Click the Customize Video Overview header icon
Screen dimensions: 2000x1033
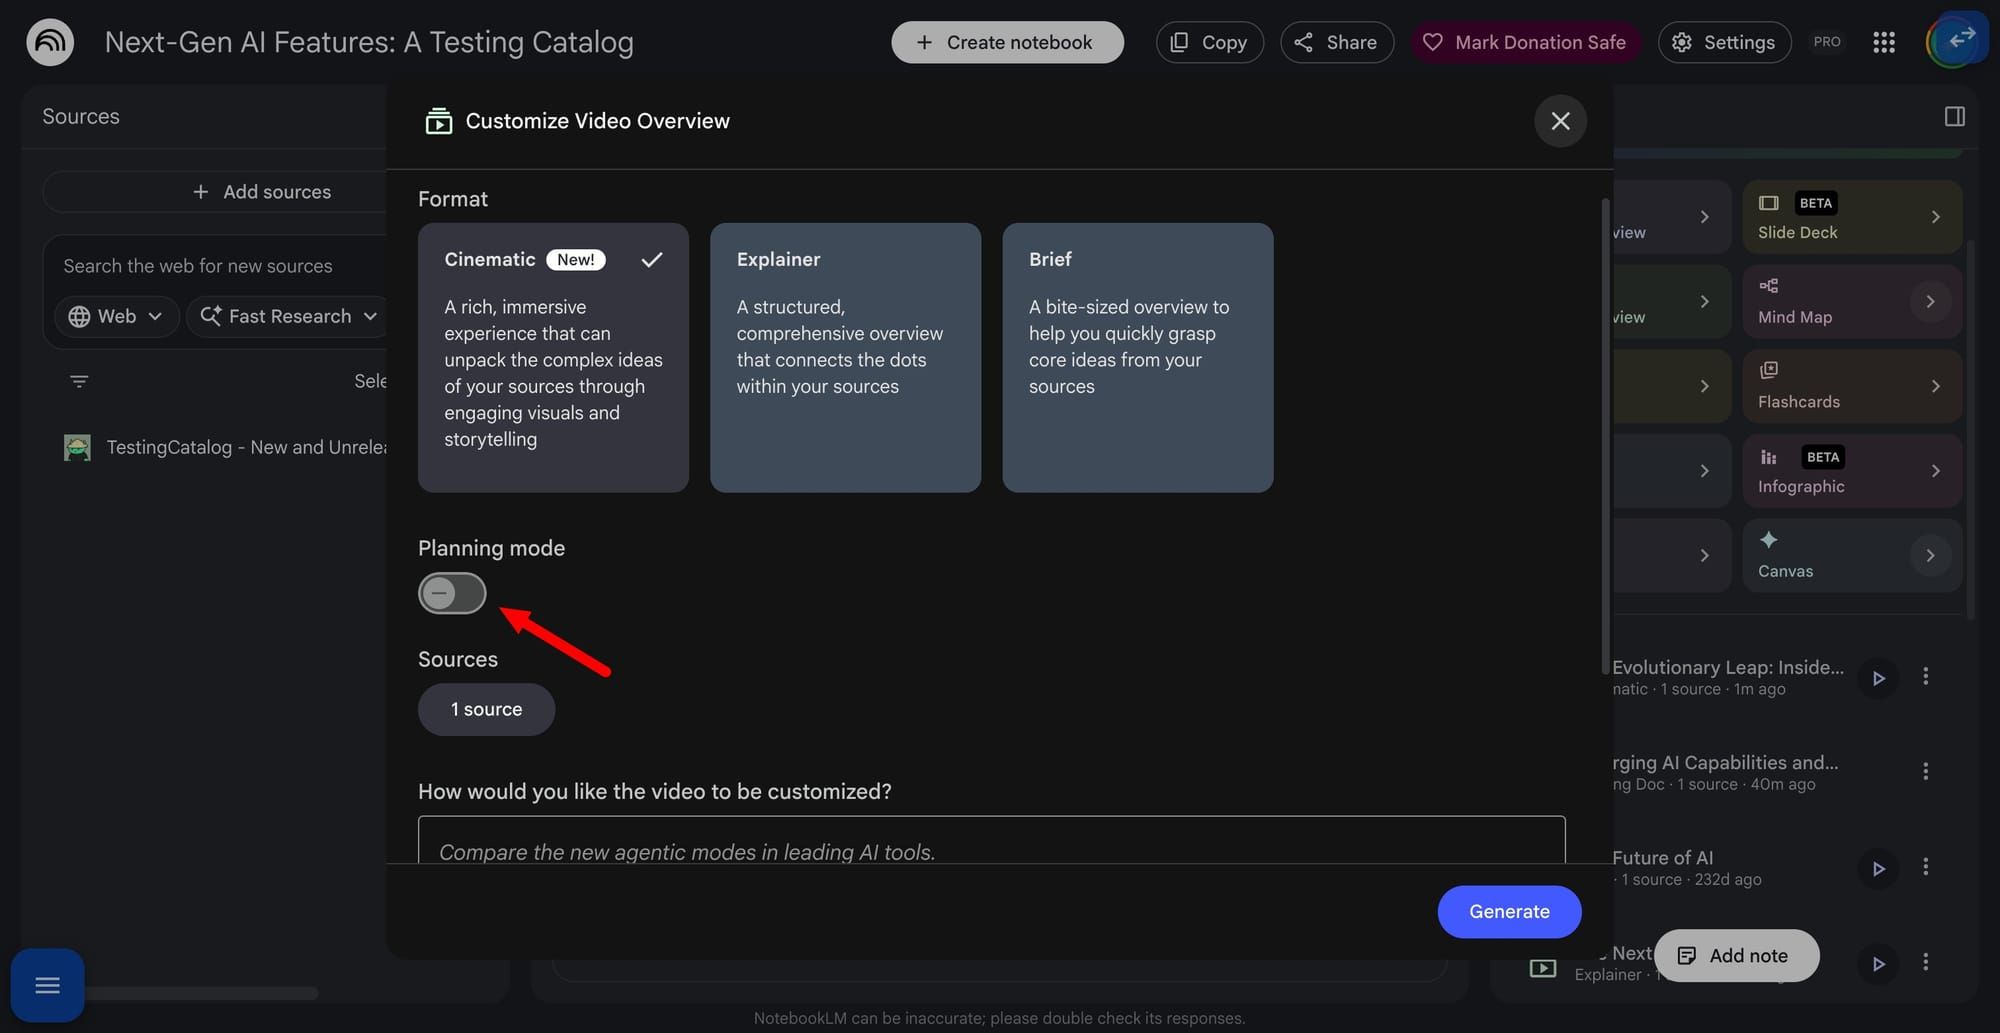[438, 121]
